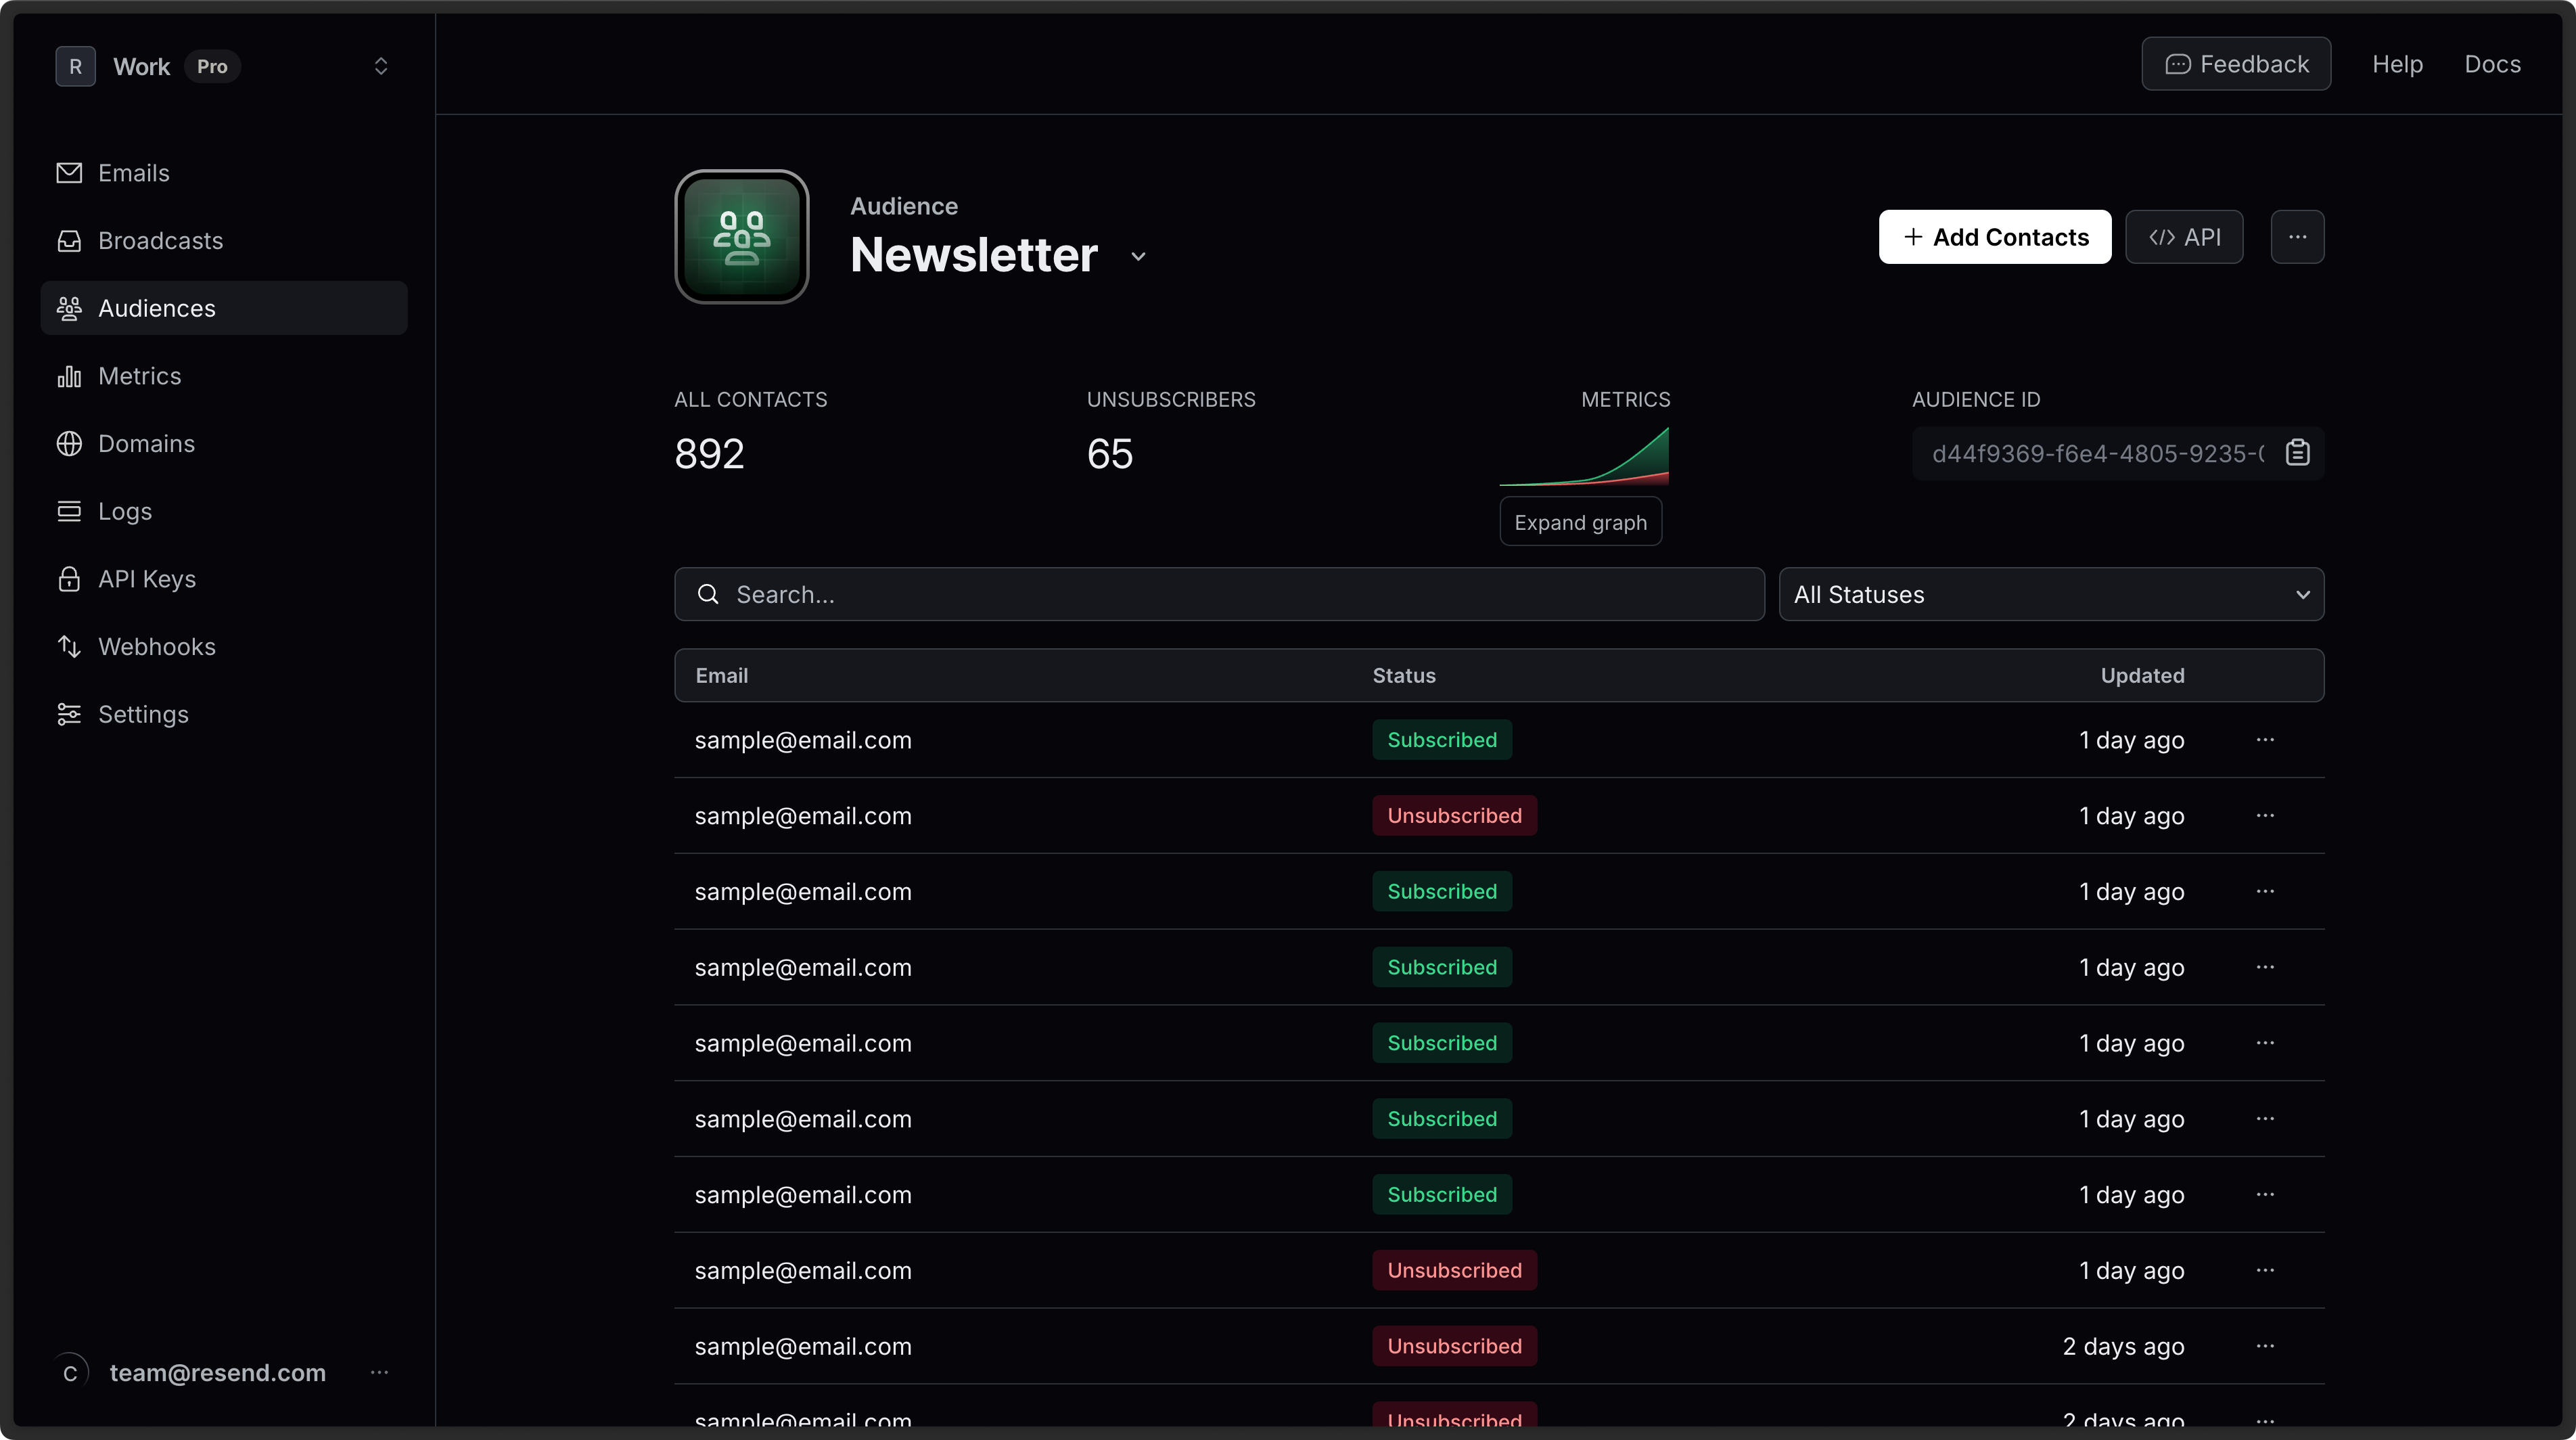This screenshot has height=1440, width=2576.
Task: Copy the Audience ID with the clipboard icon
Action: (x=2297, y=453)
